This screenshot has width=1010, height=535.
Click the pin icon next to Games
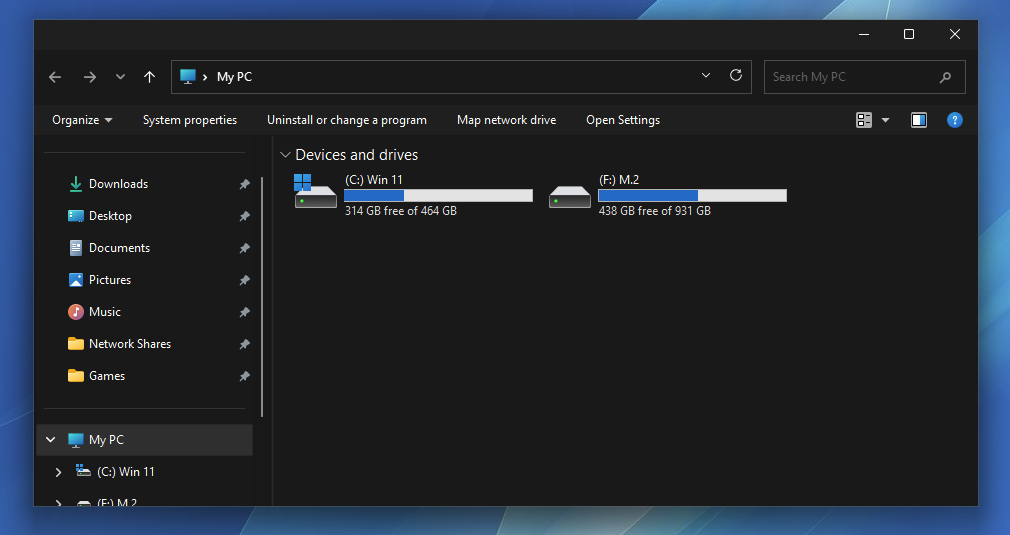[x=244, y=376]
